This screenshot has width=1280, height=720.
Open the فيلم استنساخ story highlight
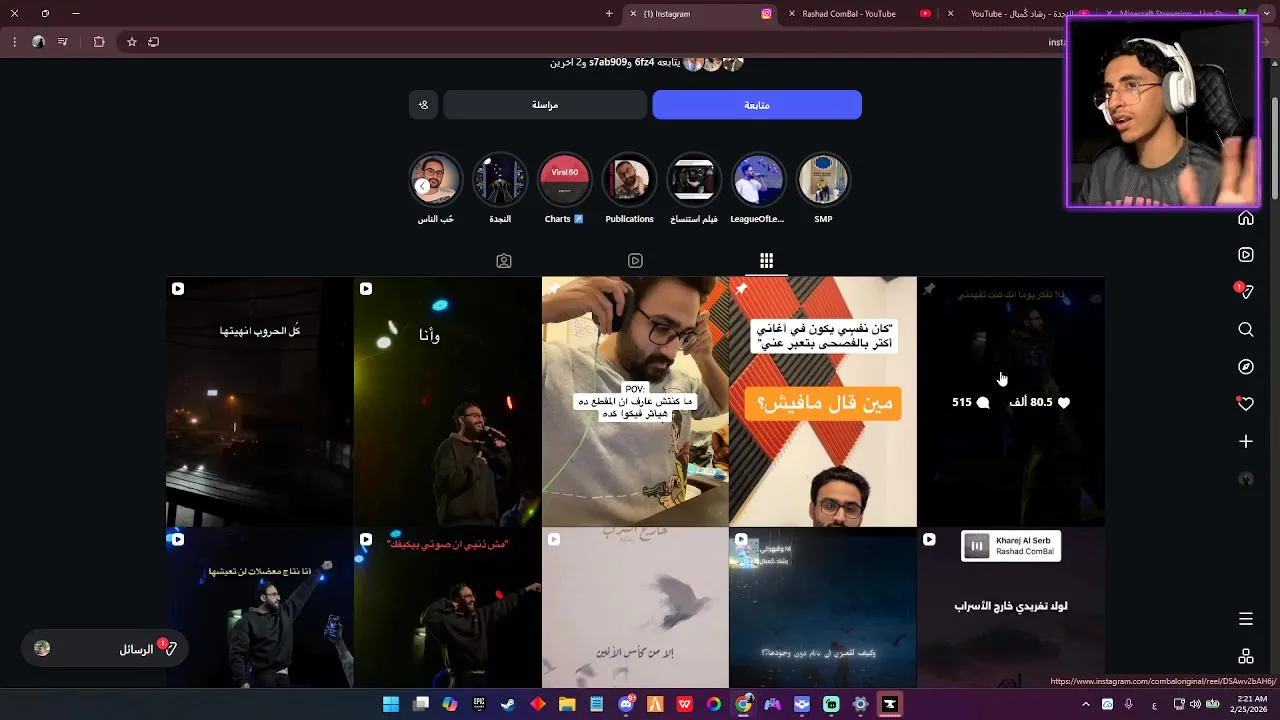pos(694,187)
